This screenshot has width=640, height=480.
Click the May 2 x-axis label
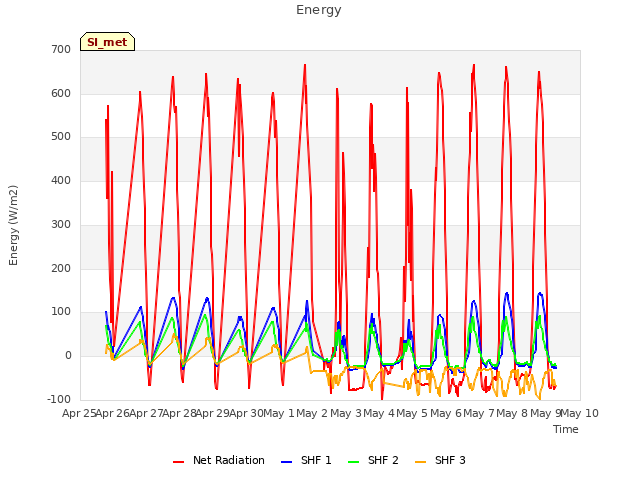click(312, 413)
